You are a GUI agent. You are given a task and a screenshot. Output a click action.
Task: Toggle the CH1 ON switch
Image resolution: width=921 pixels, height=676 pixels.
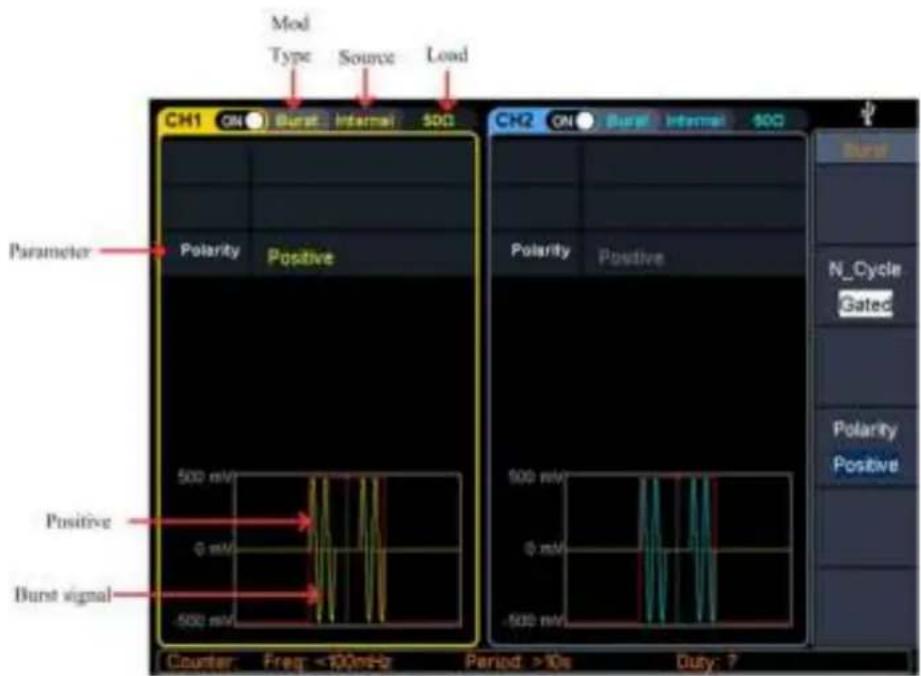(242, 121)
